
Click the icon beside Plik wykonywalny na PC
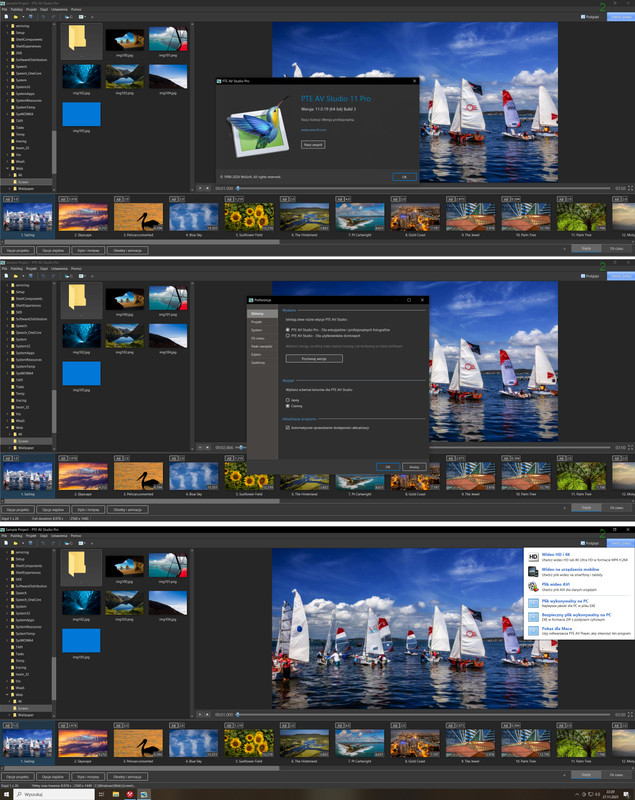[533, 603]
